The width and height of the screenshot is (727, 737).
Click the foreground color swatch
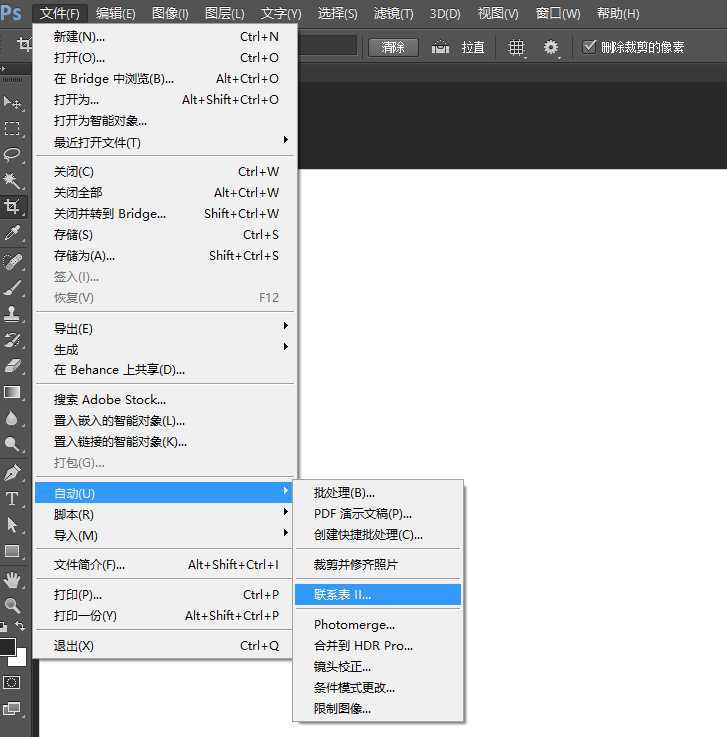(x=7, y=647)
